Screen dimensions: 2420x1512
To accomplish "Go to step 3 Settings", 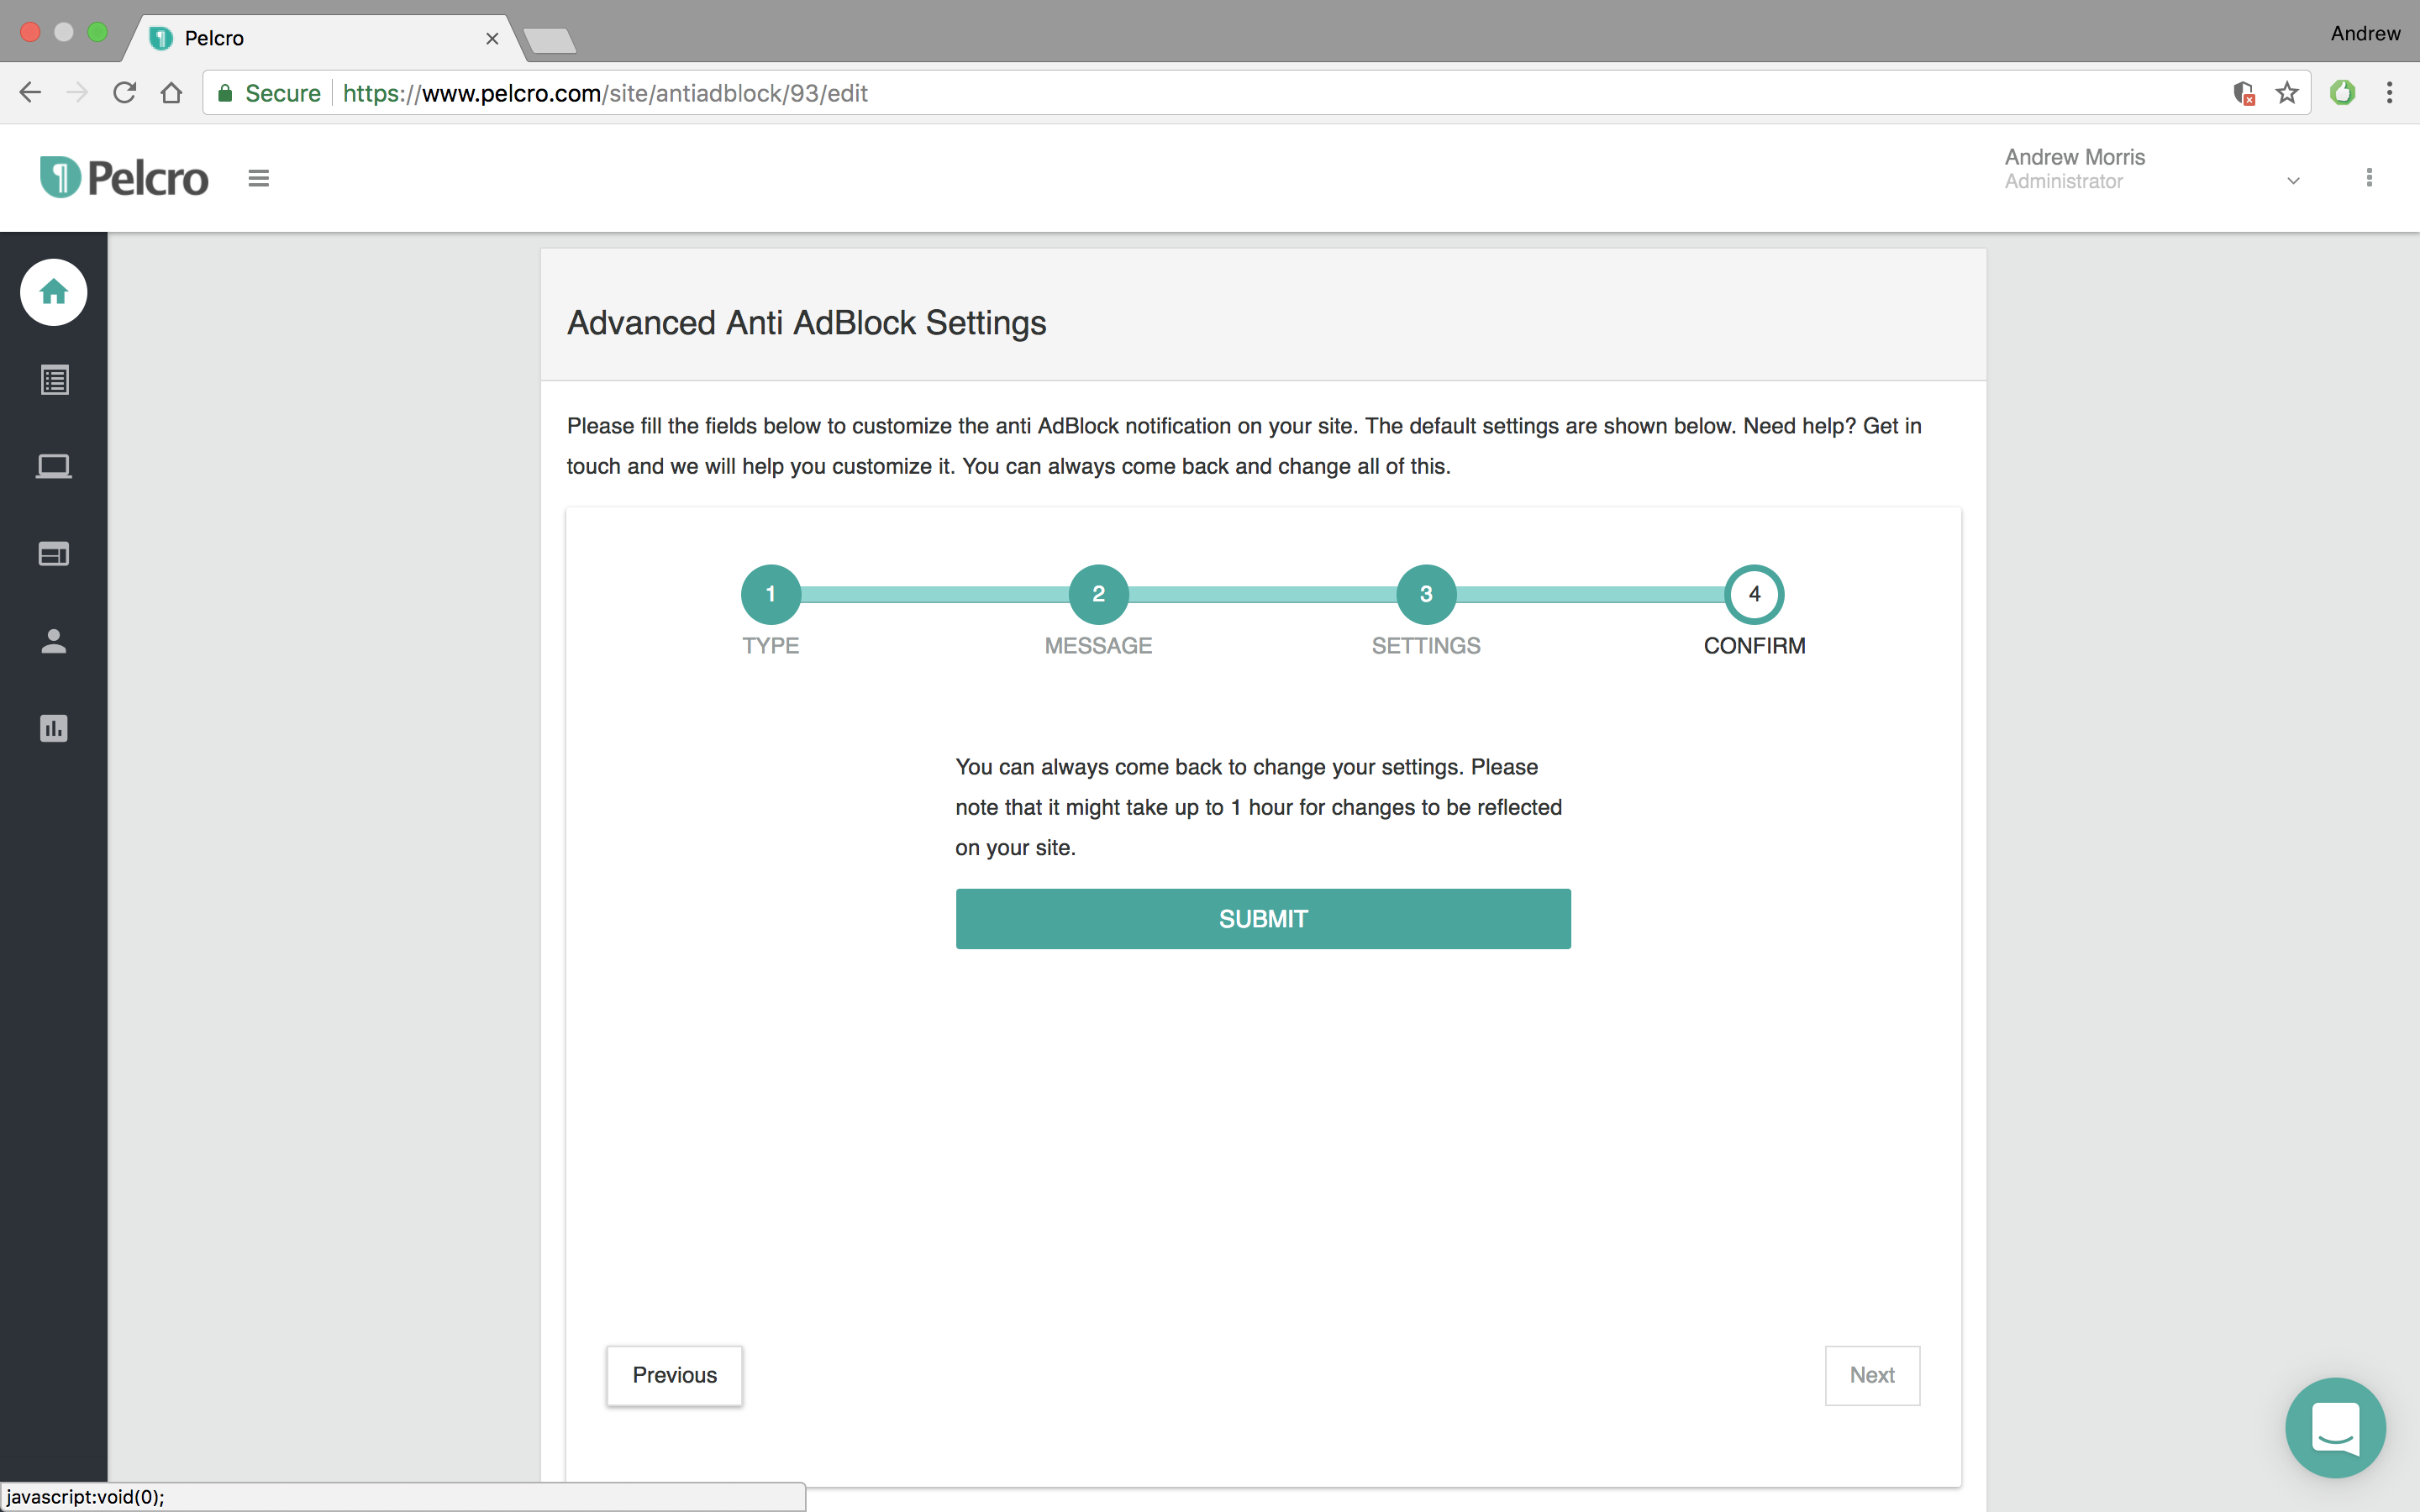I will pos(1426,594).
